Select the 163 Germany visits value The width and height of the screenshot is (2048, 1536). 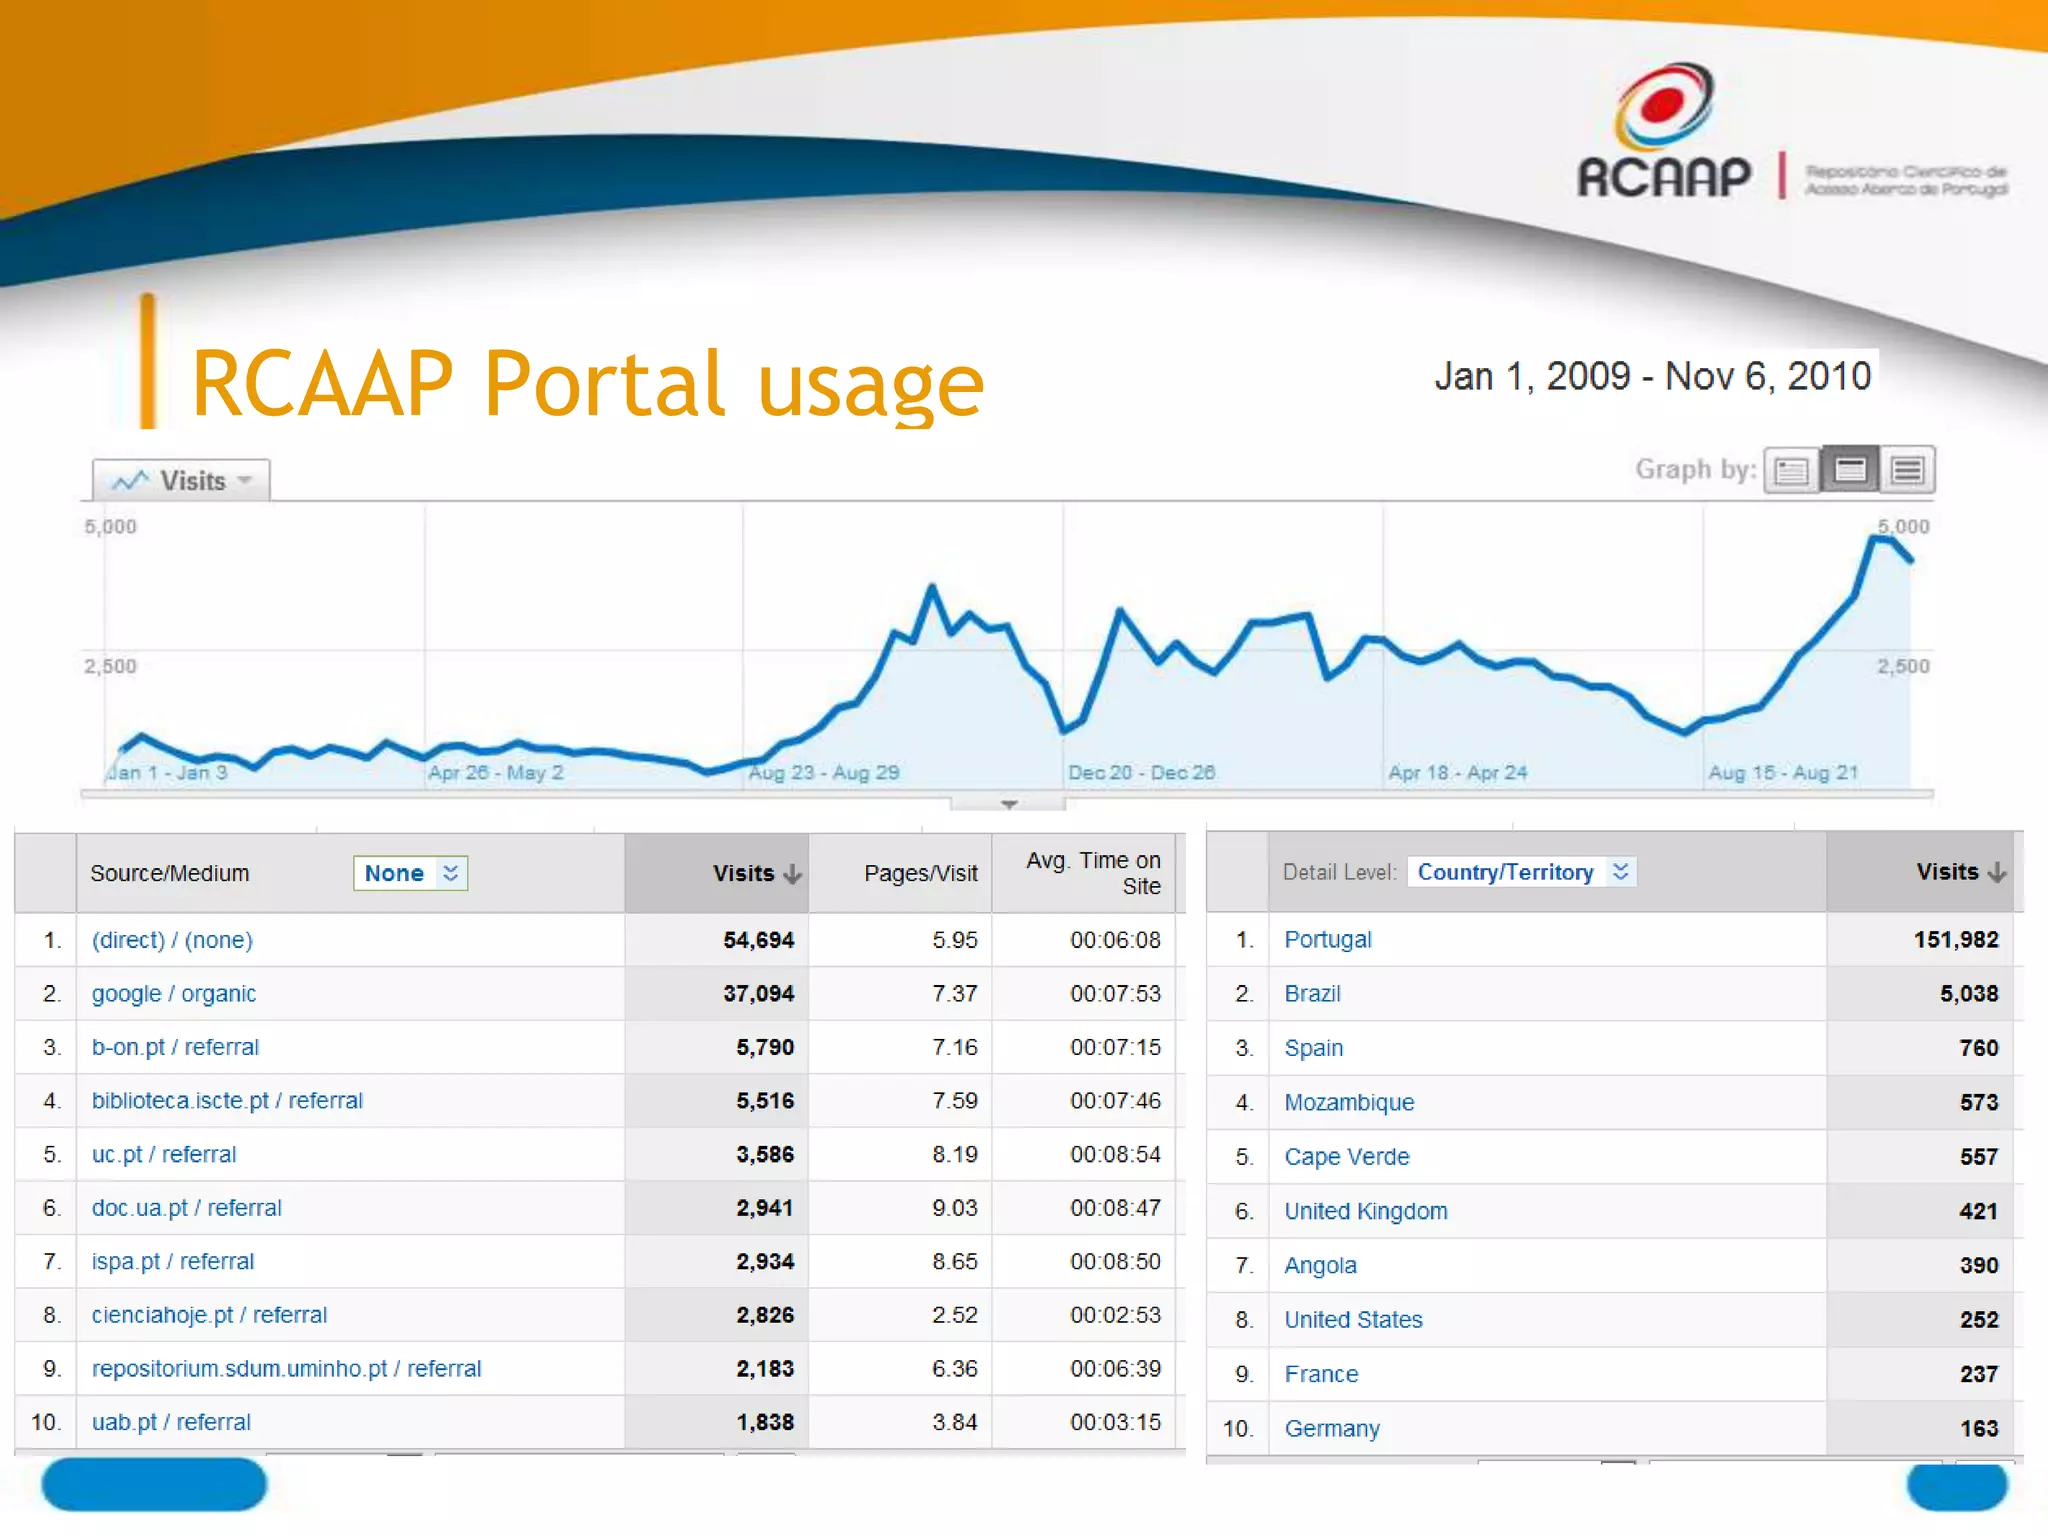(x=1979, y=1428)
